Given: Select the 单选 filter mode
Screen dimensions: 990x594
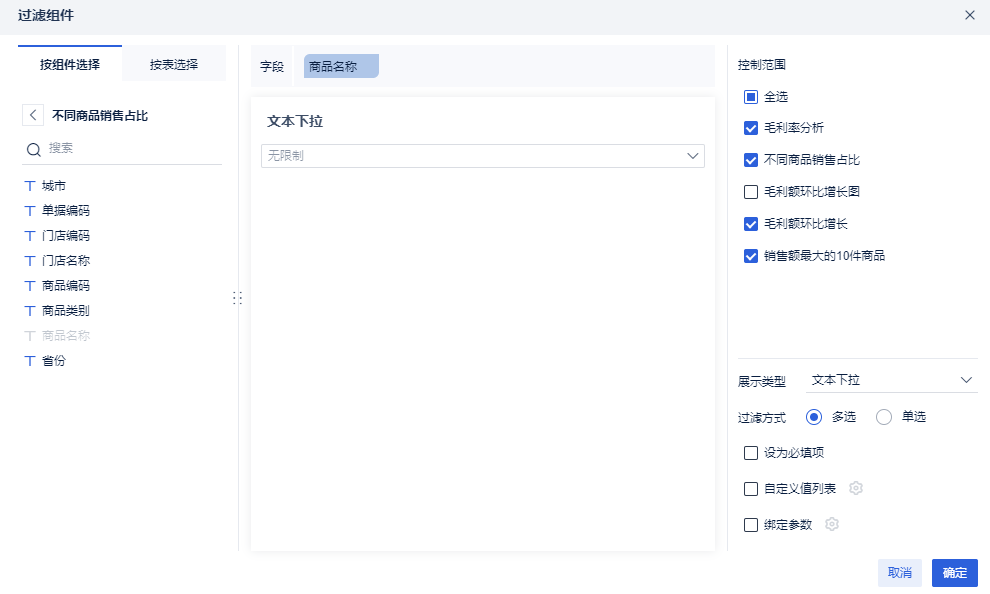Looking at the screenshot, I should click(884, 417).
